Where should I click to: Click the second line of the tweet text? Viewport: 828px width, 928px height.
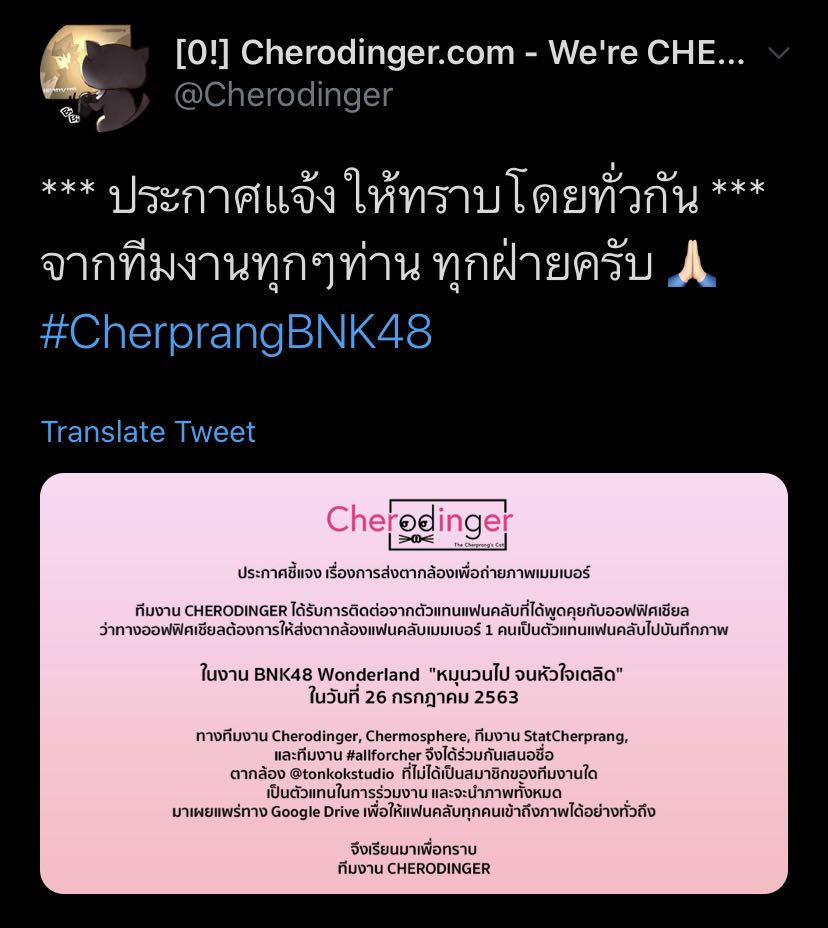tap(379, 265)
